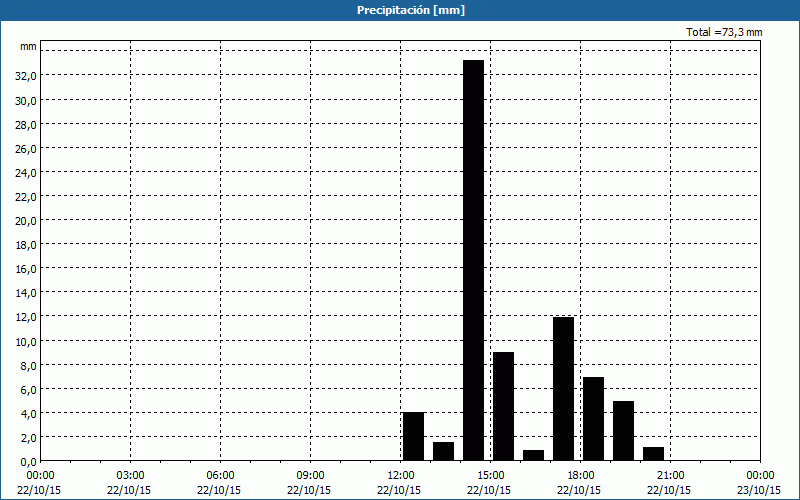Viewport: 800px width, 500px height.
Task: Select the "12:00" time axis label
Action: click(401, 476)
